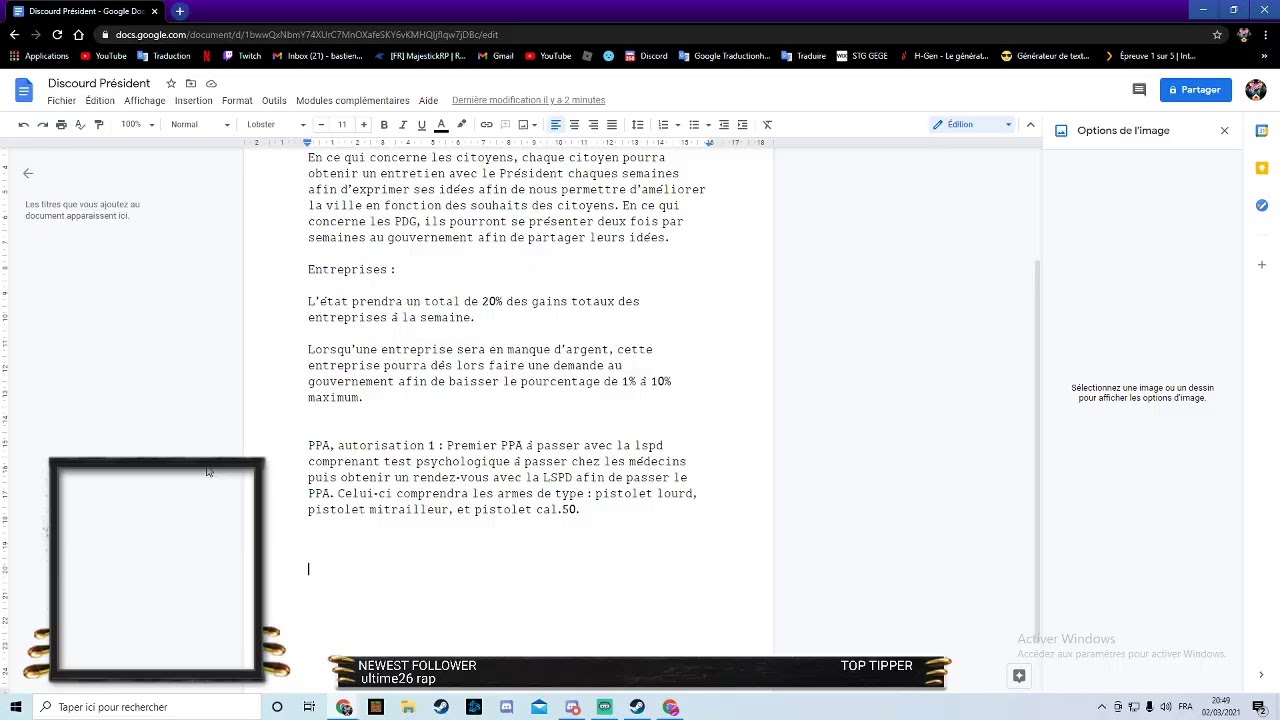The image size is (1280, 720).
Task: Click the document title Discourd Président
Action: click(x=99, y=83)
